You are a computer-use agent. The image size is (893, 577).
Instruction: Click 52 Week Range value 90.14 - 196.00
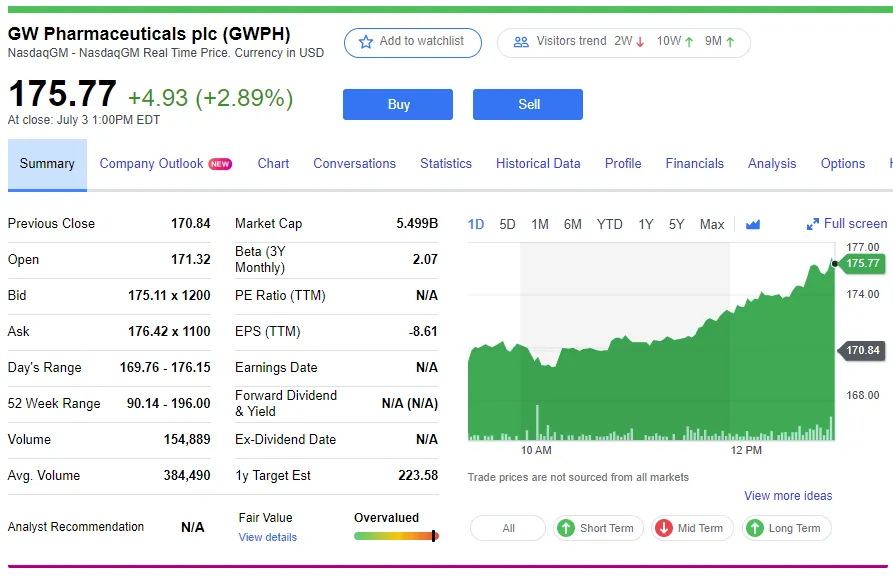[x=169, y=403]
